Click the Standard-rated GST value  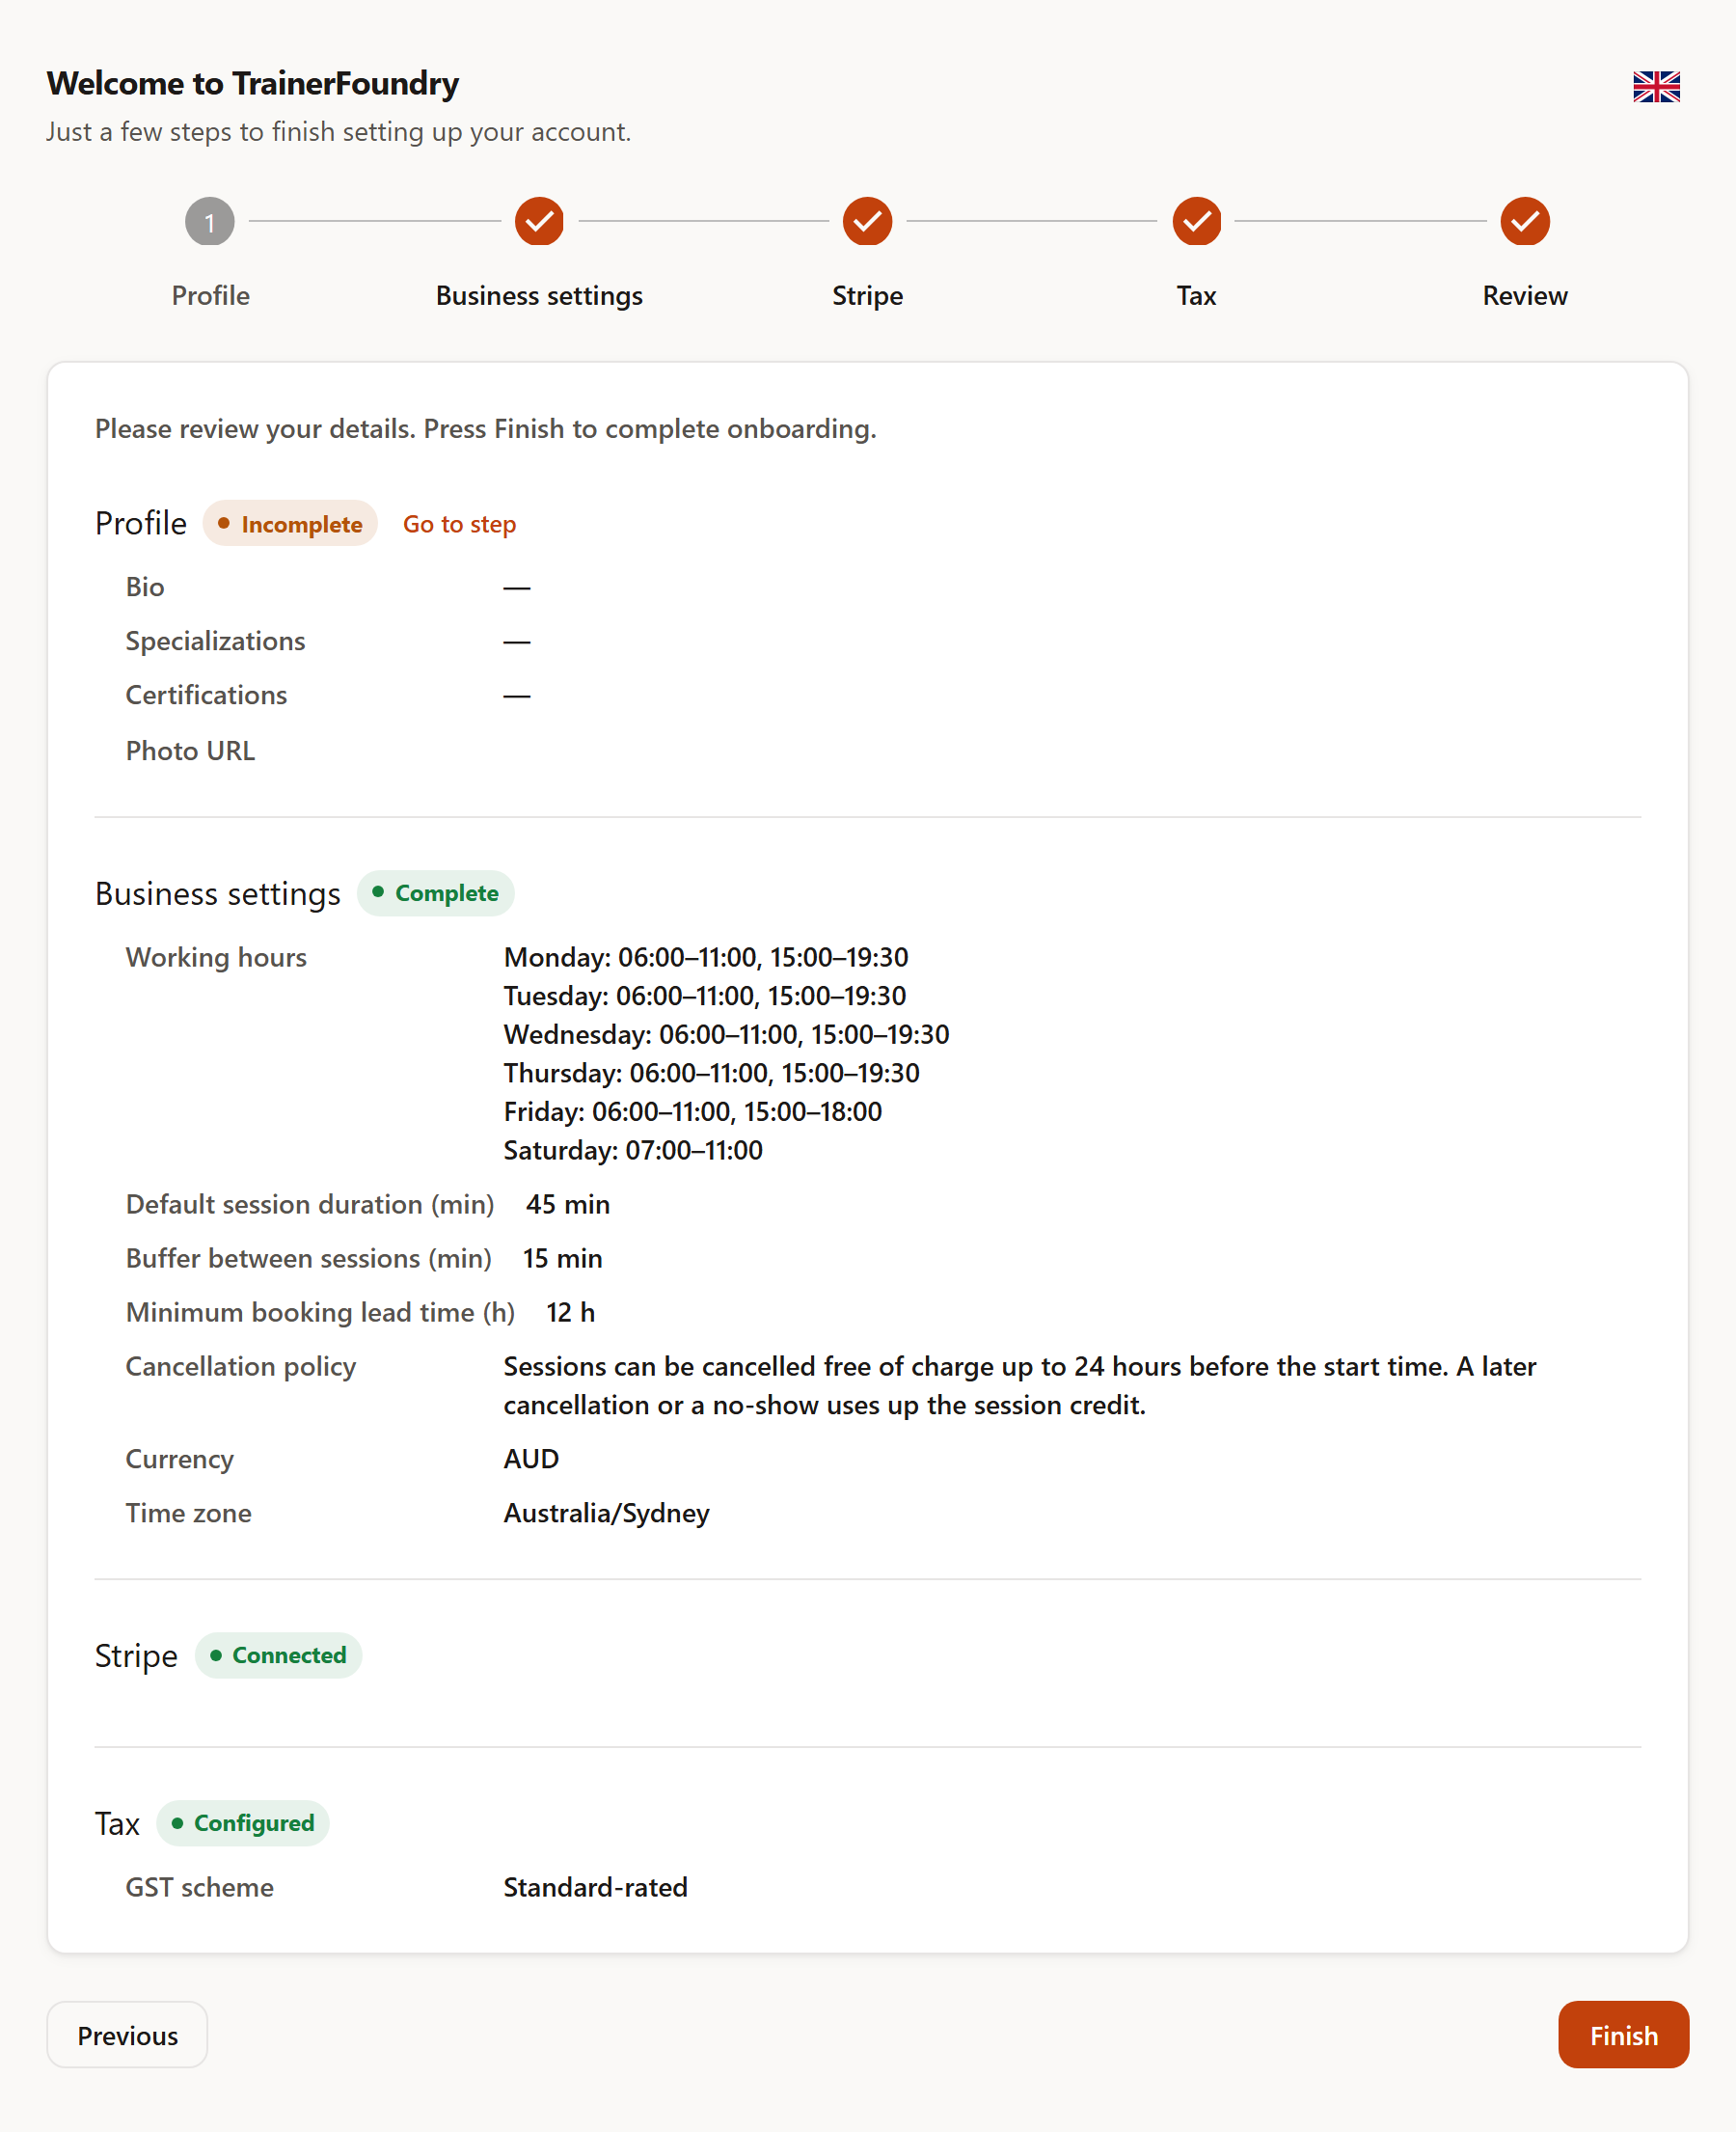point(595,1887)
